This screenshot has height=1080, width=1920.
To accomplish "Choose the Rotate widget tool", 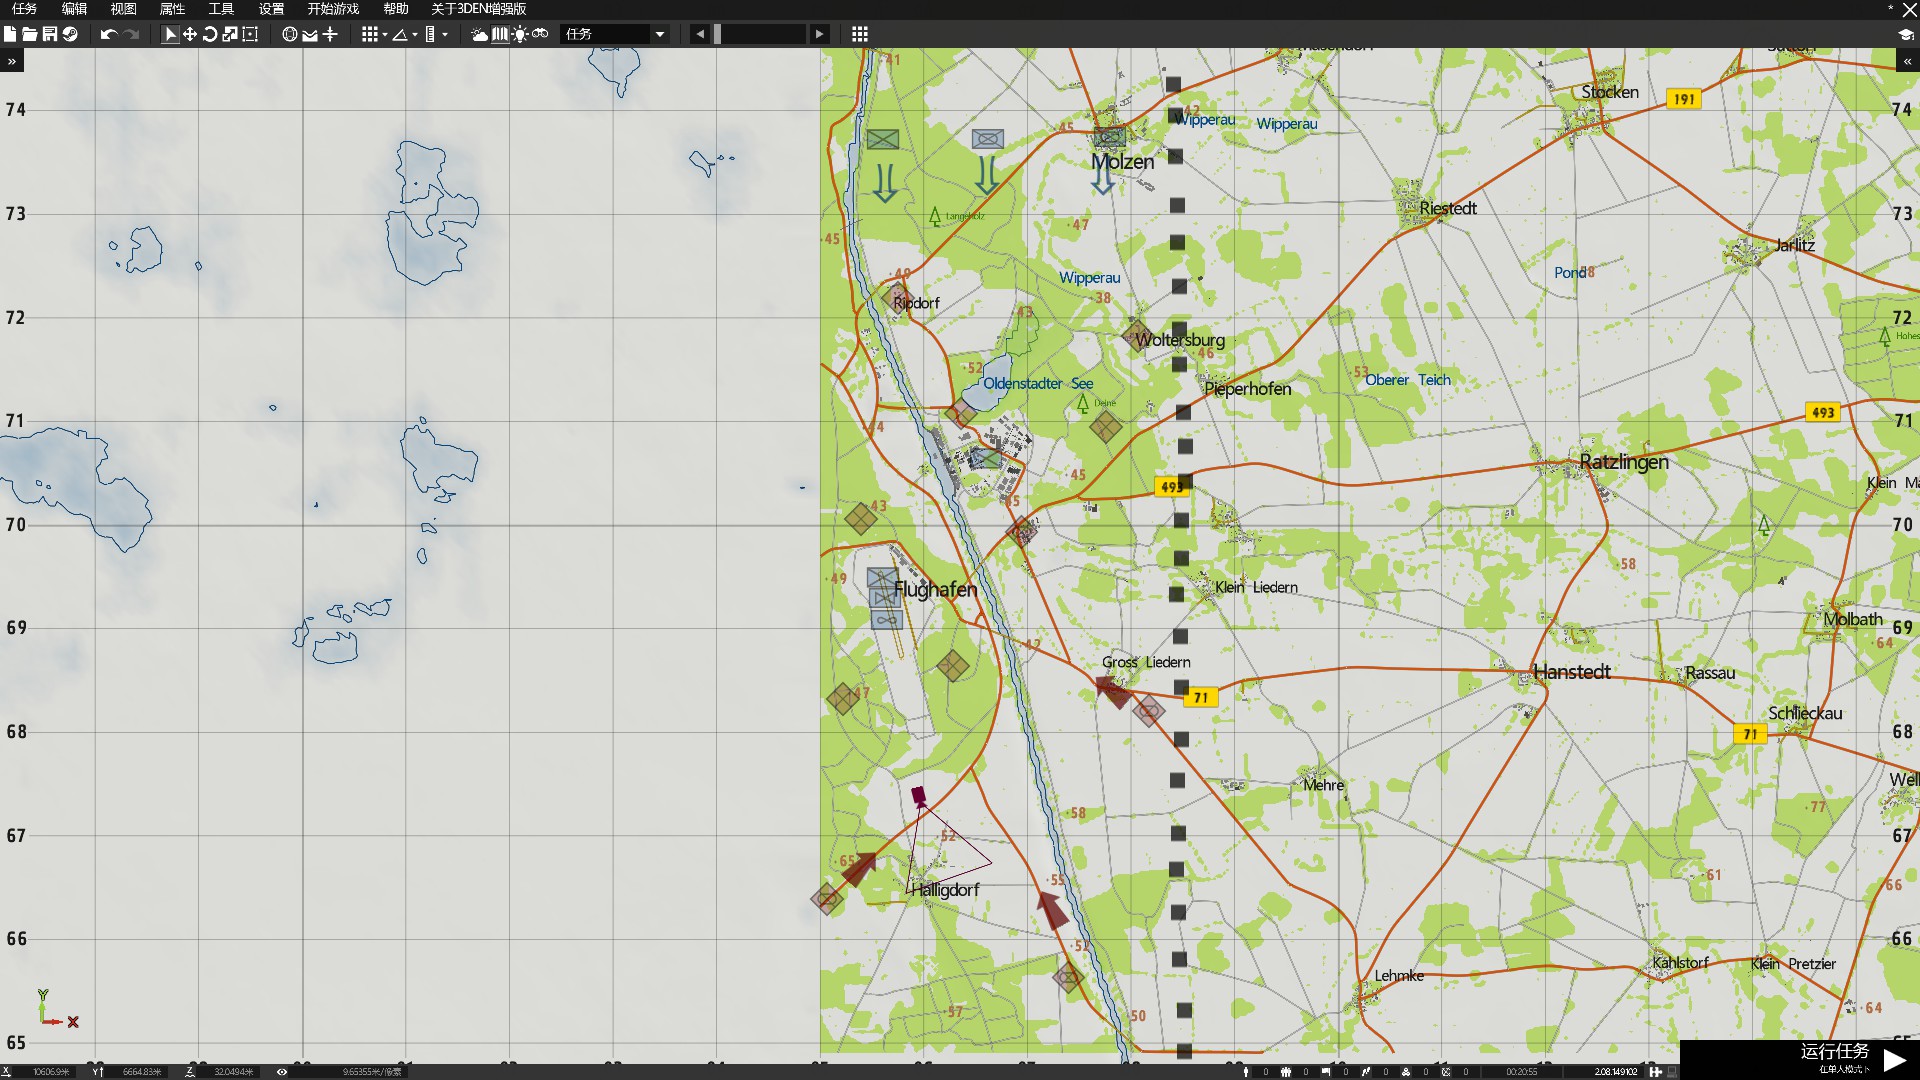I will 210,34.
